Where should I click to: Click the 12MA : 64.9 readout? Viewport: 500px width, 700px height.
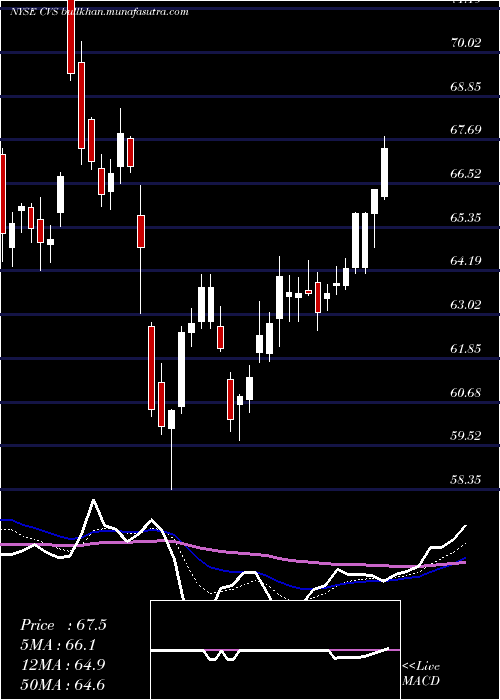click(x=63, y=665)
